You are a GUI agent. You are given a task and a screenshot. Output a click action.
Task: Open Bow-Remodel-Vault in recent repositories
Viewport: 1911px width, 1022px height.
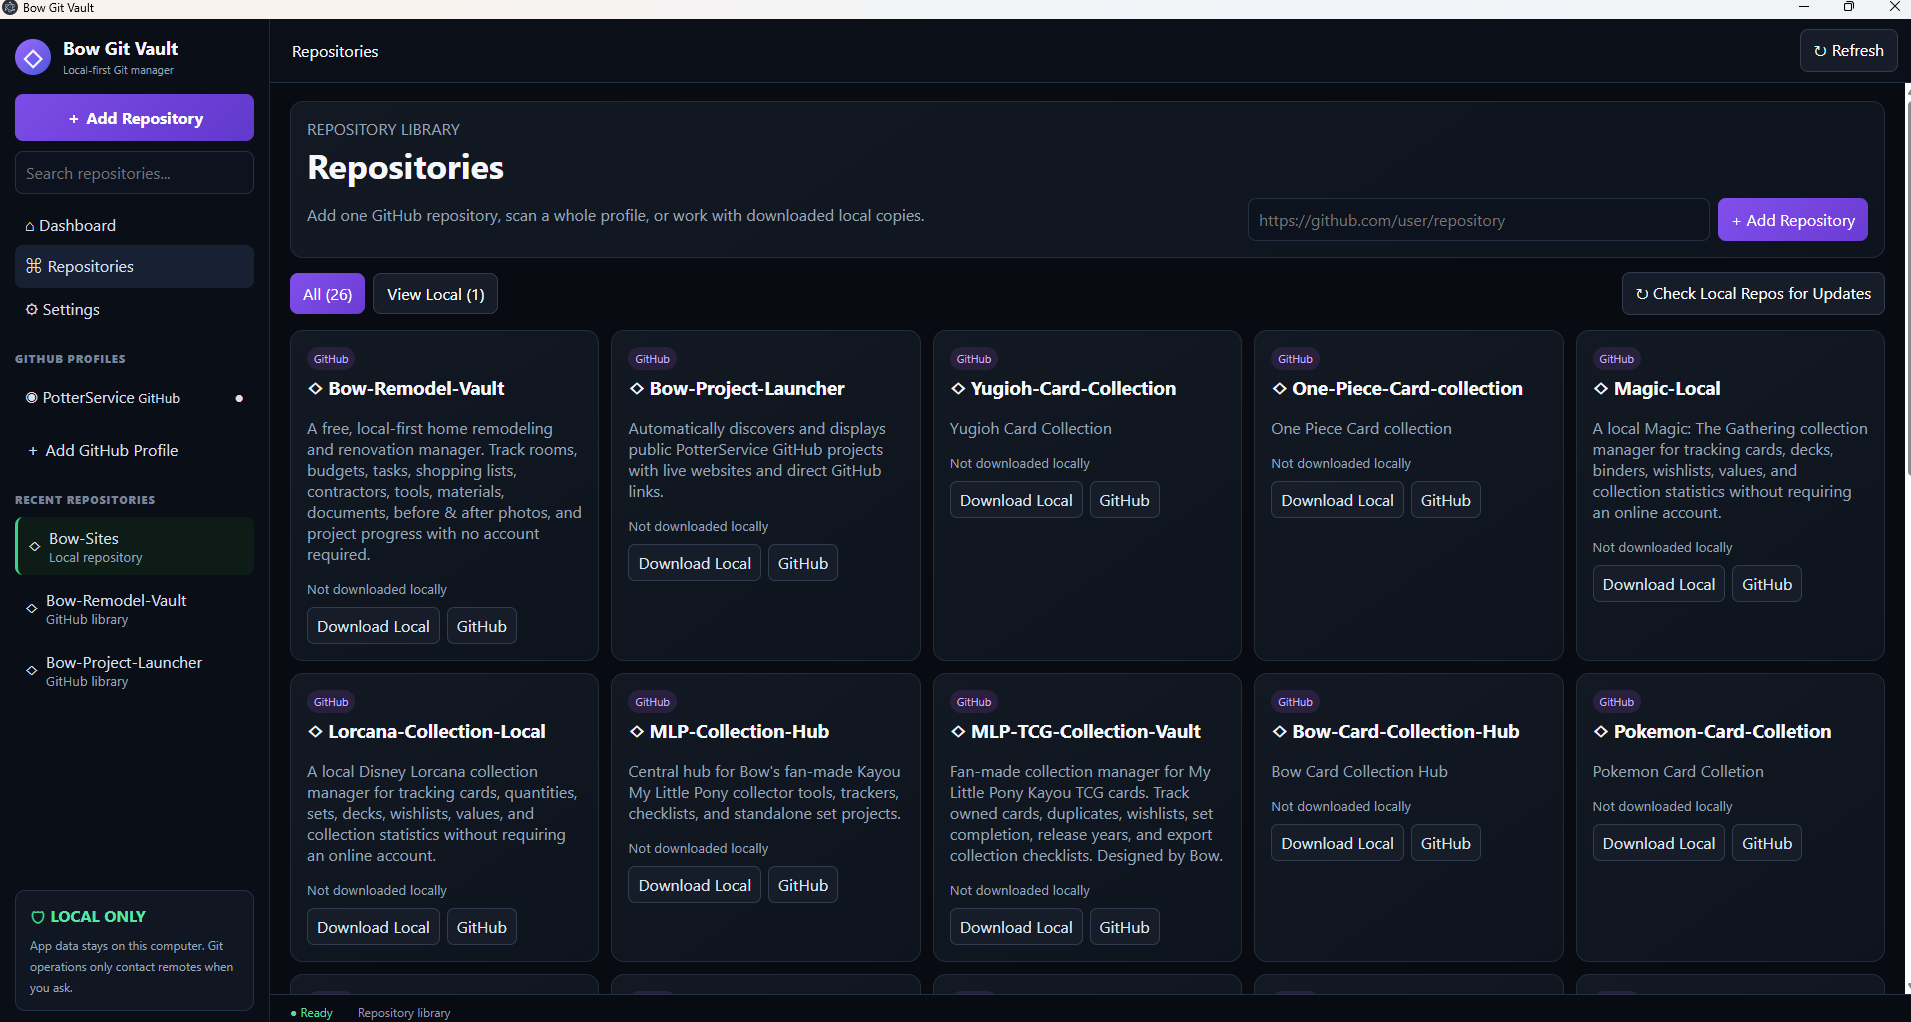[x=134, y=608]
